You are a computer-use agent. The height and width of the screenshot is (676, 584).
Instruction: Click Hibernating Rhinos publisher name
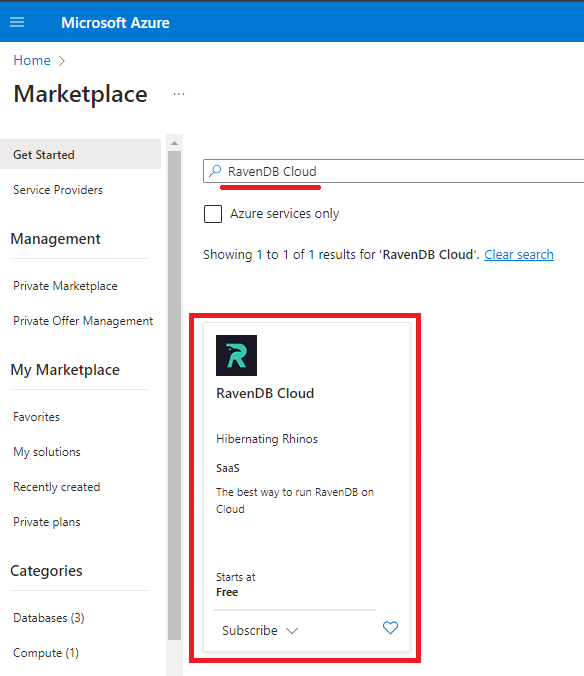pos(267,439)
